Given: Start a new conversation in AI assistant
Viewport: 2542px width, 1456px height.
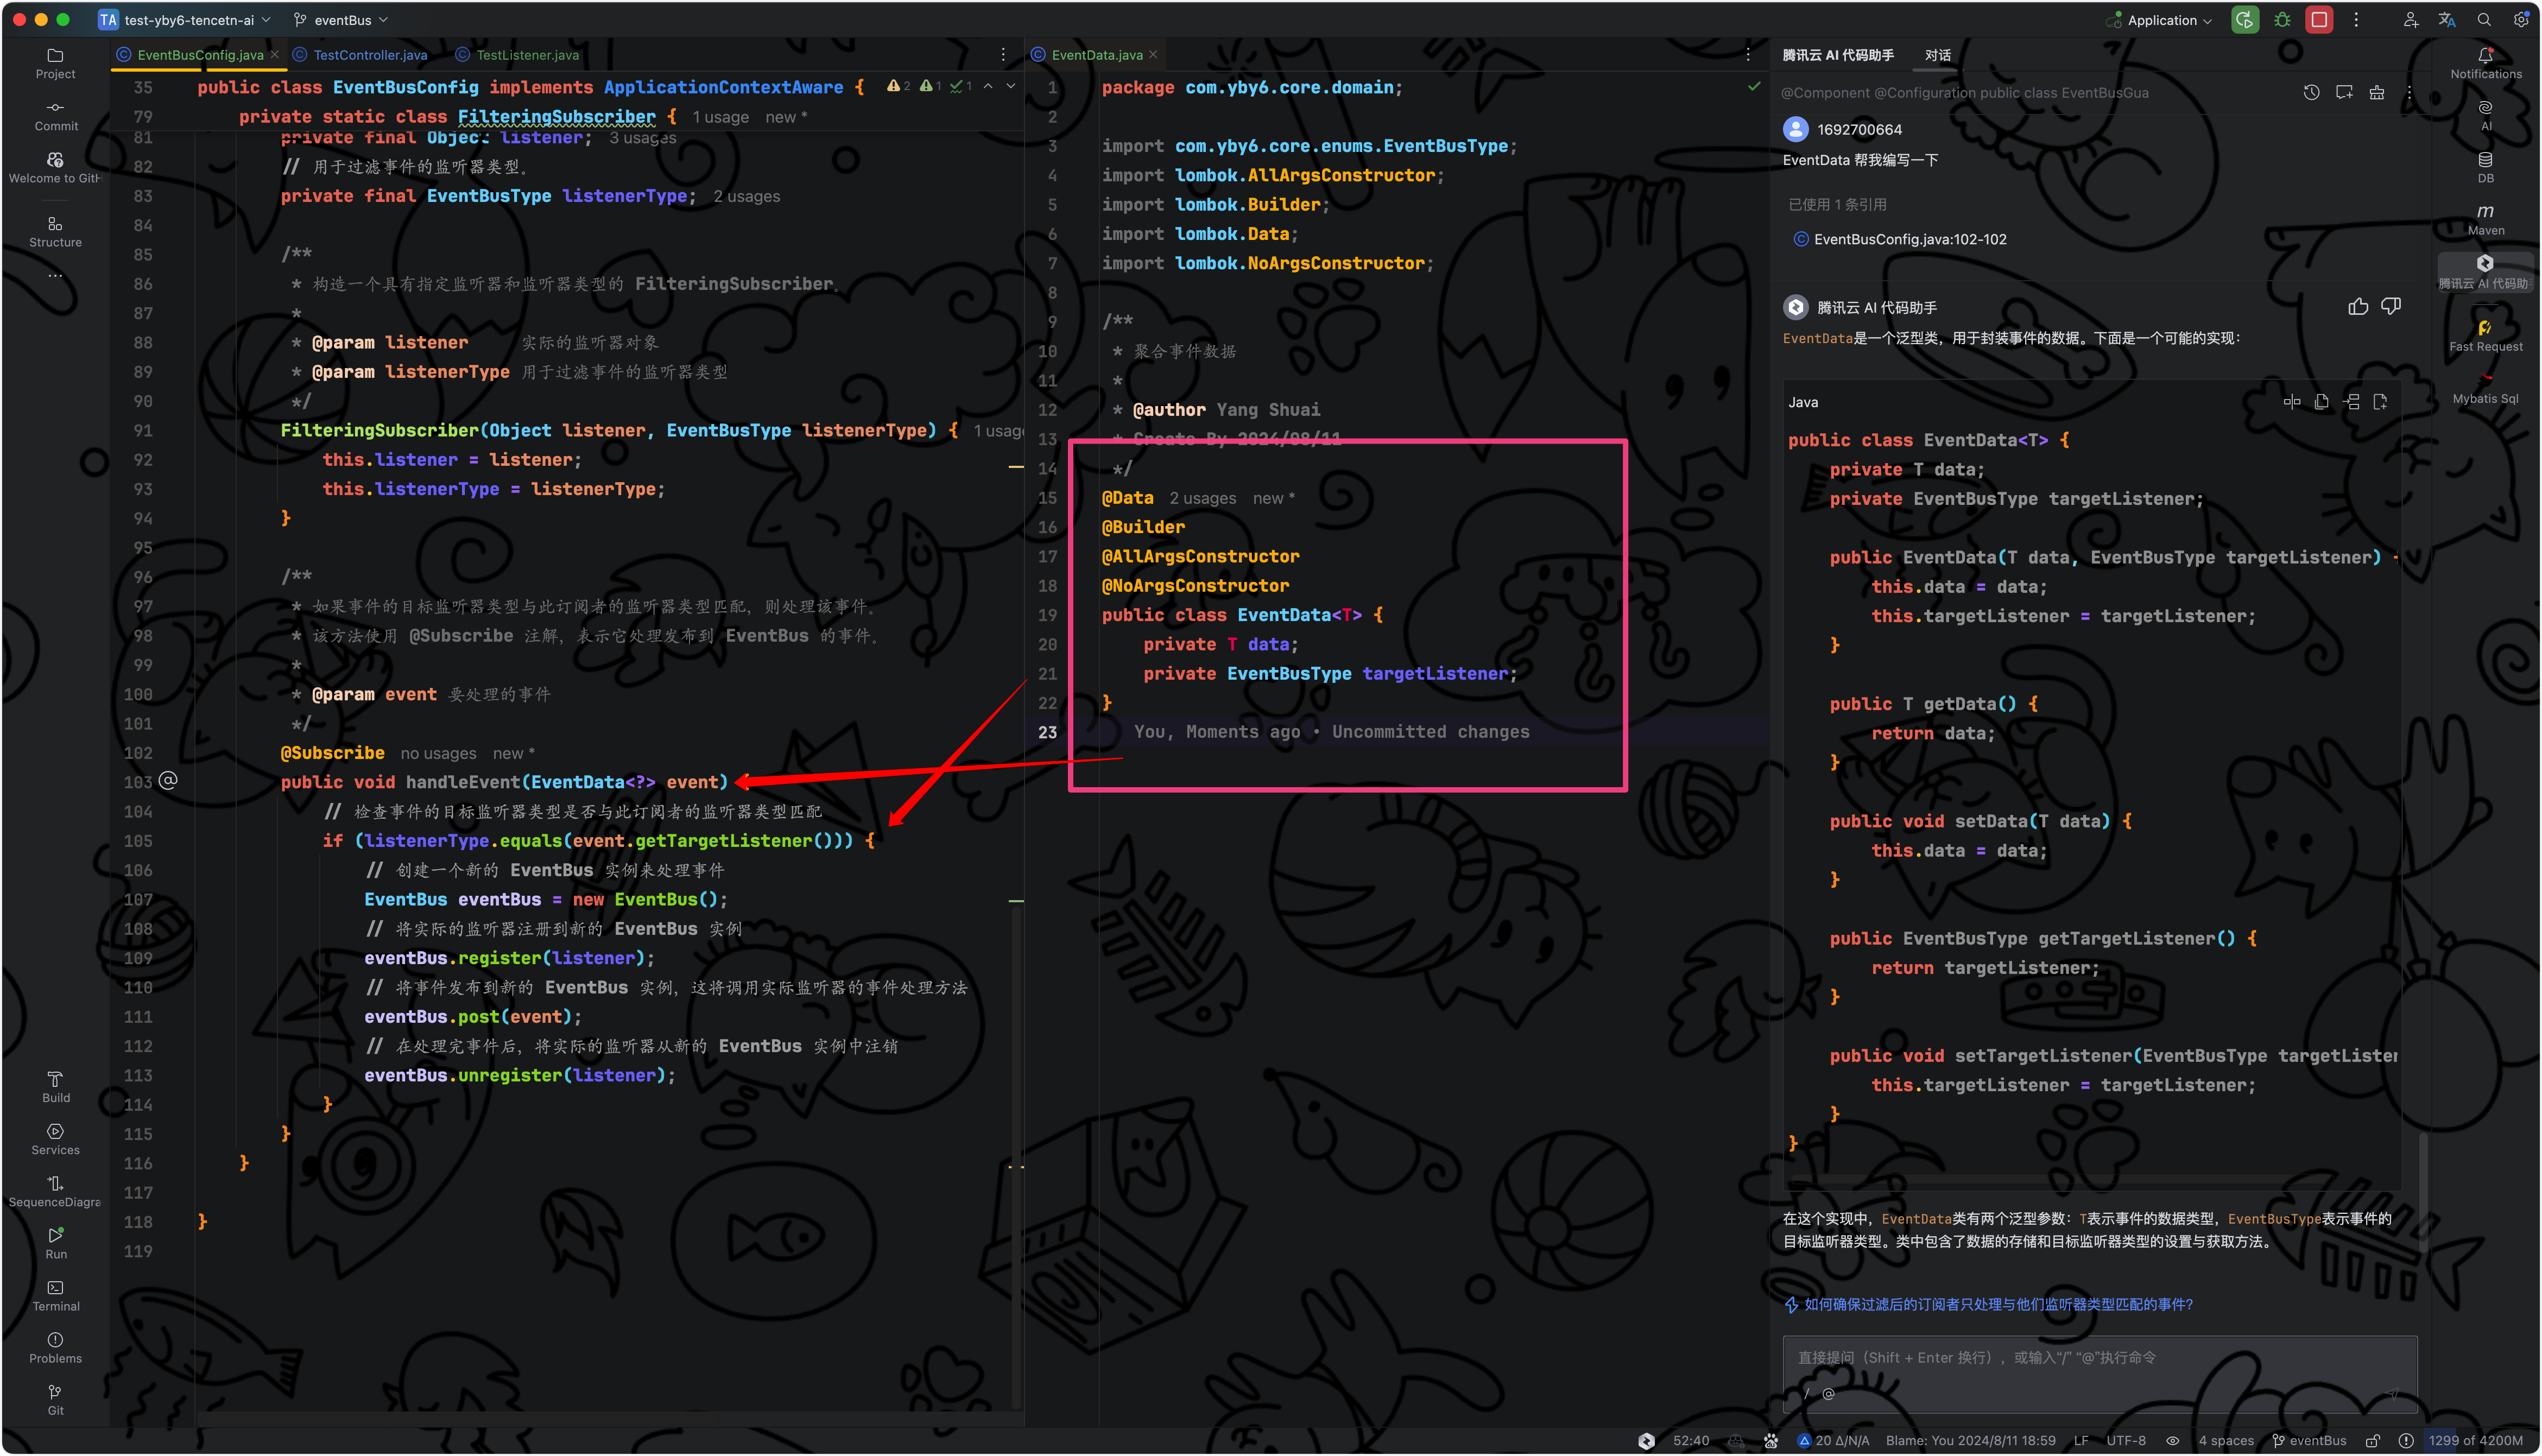Looking at the screenshot, I should pyautogui.click(x=2343, y=92).
